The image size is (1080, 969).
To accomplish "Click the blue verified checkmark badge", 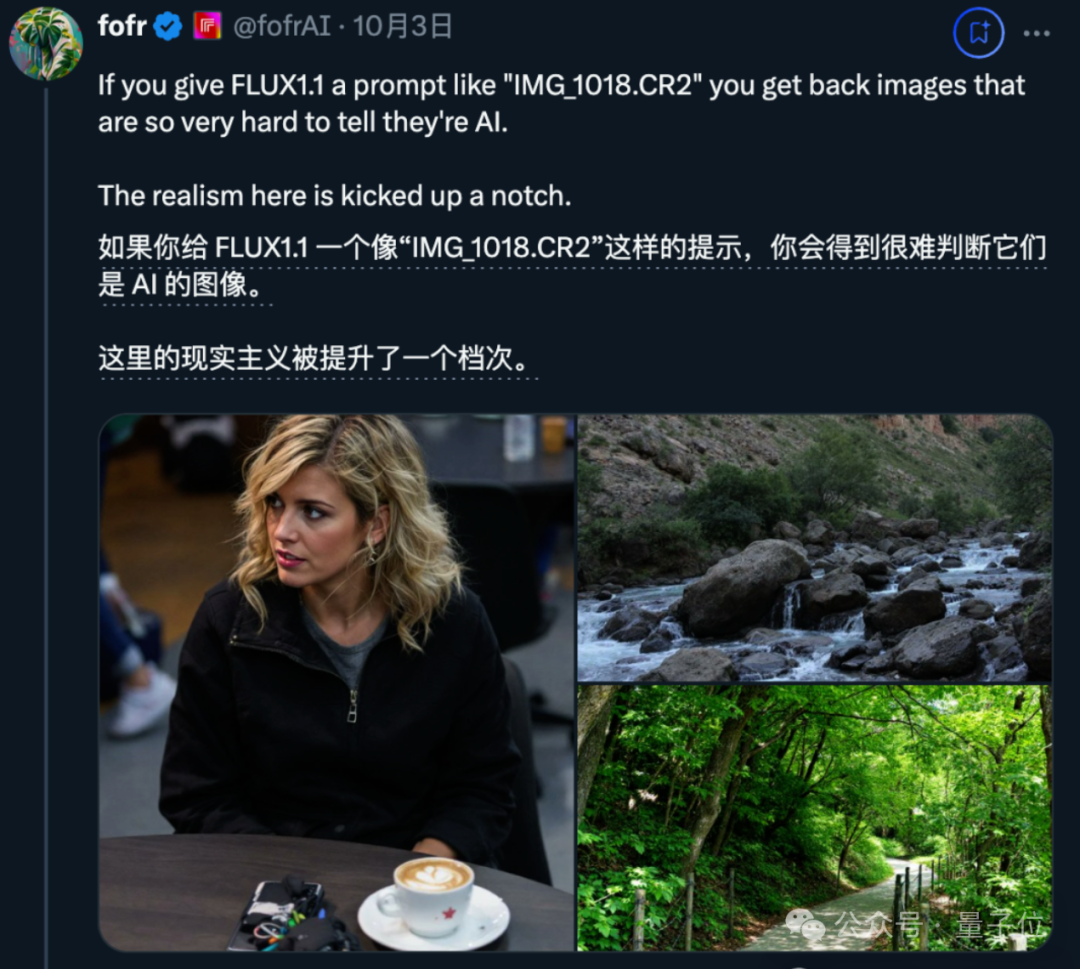I will click(167, 27).
